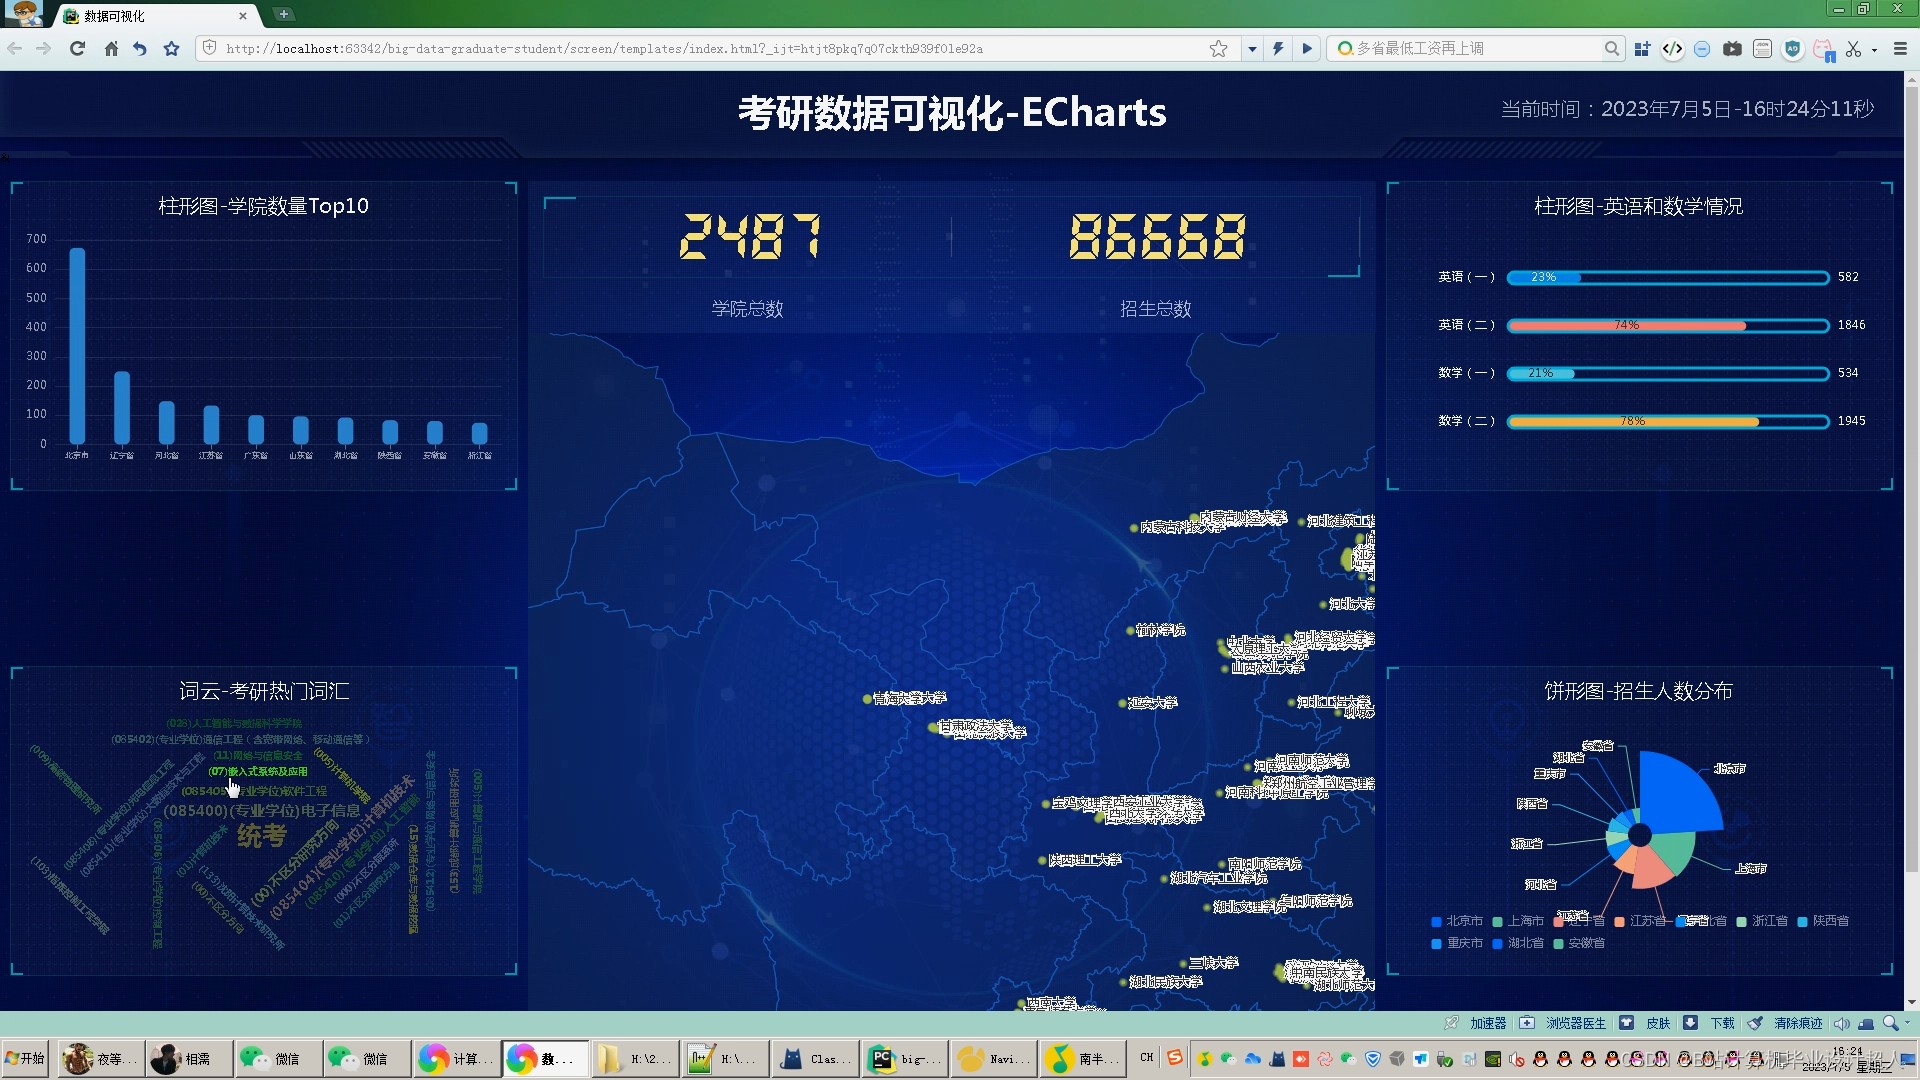Click the lightning speed-mode icon
The image size is (1920, 1080).
(x=1278, y=48)
